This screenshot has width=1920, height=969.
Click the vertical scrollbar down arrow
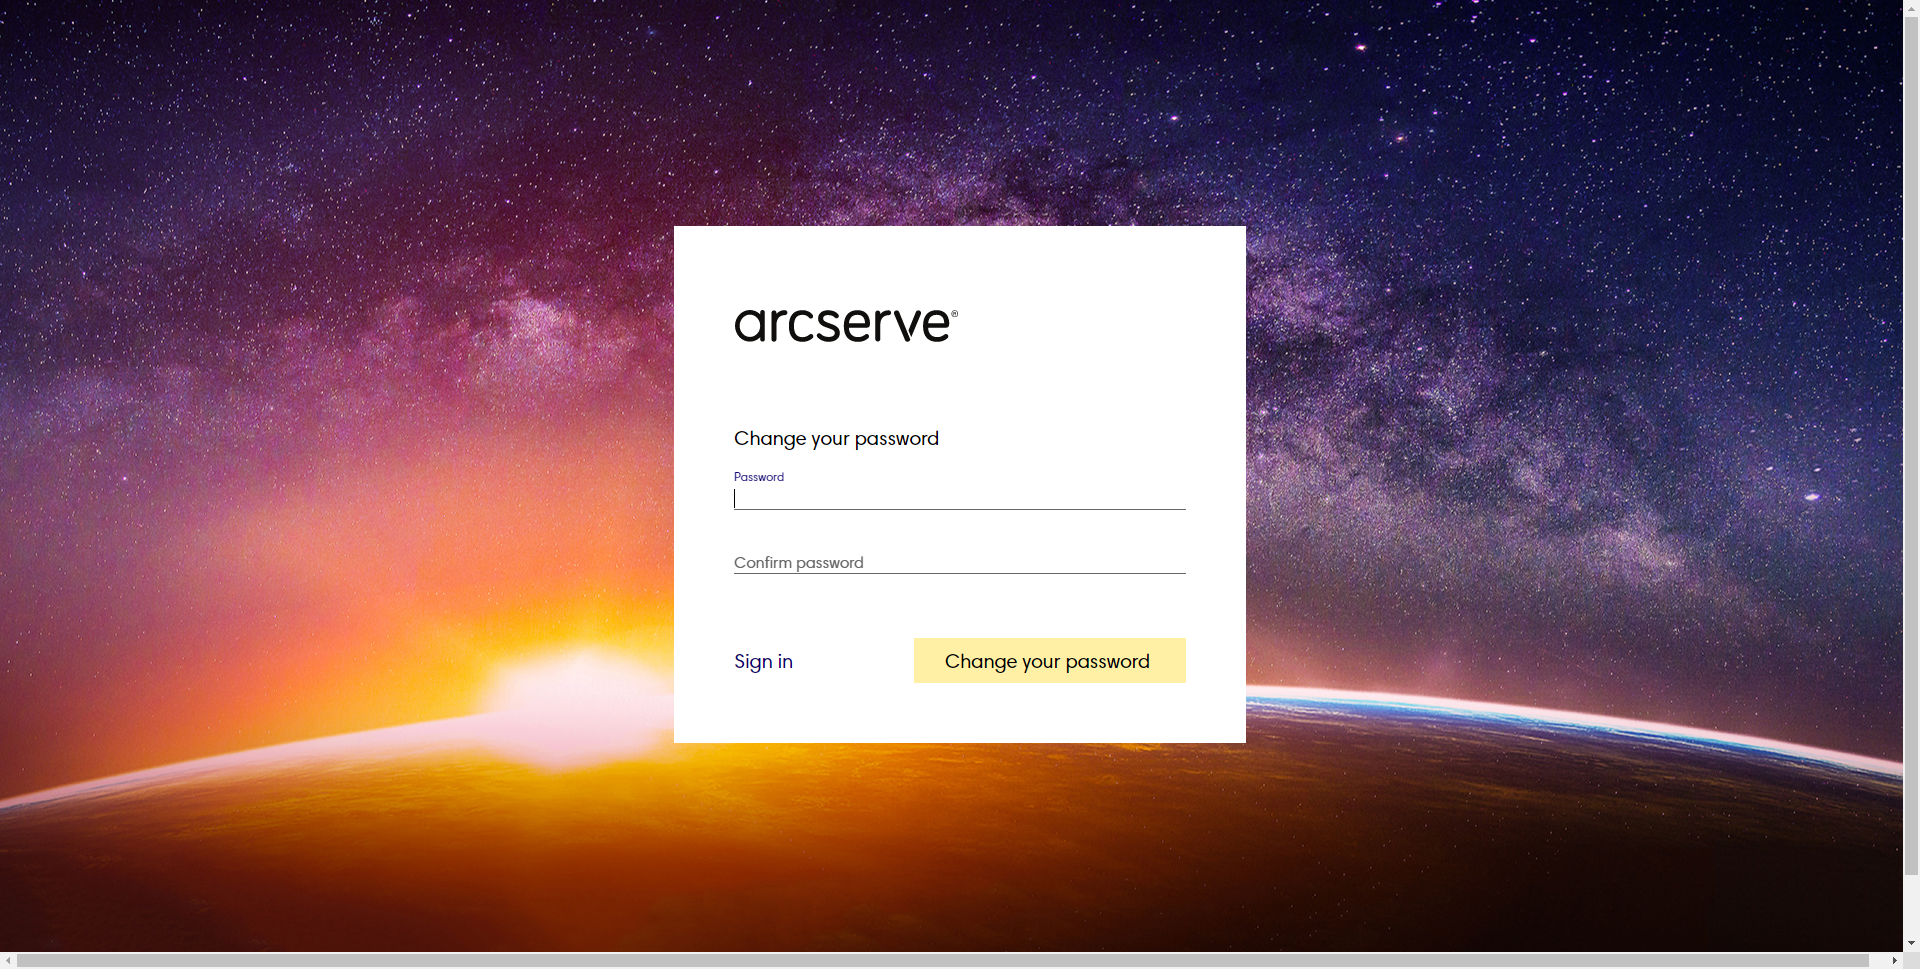pyautogui.click(x=1911, y=943)
